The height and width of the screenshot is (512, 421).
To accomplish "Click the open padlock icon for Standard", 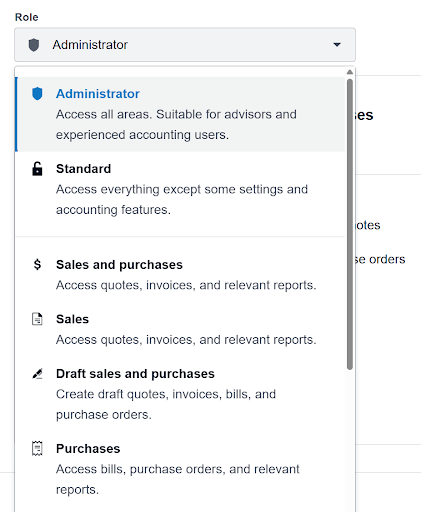I will point(37,169).
